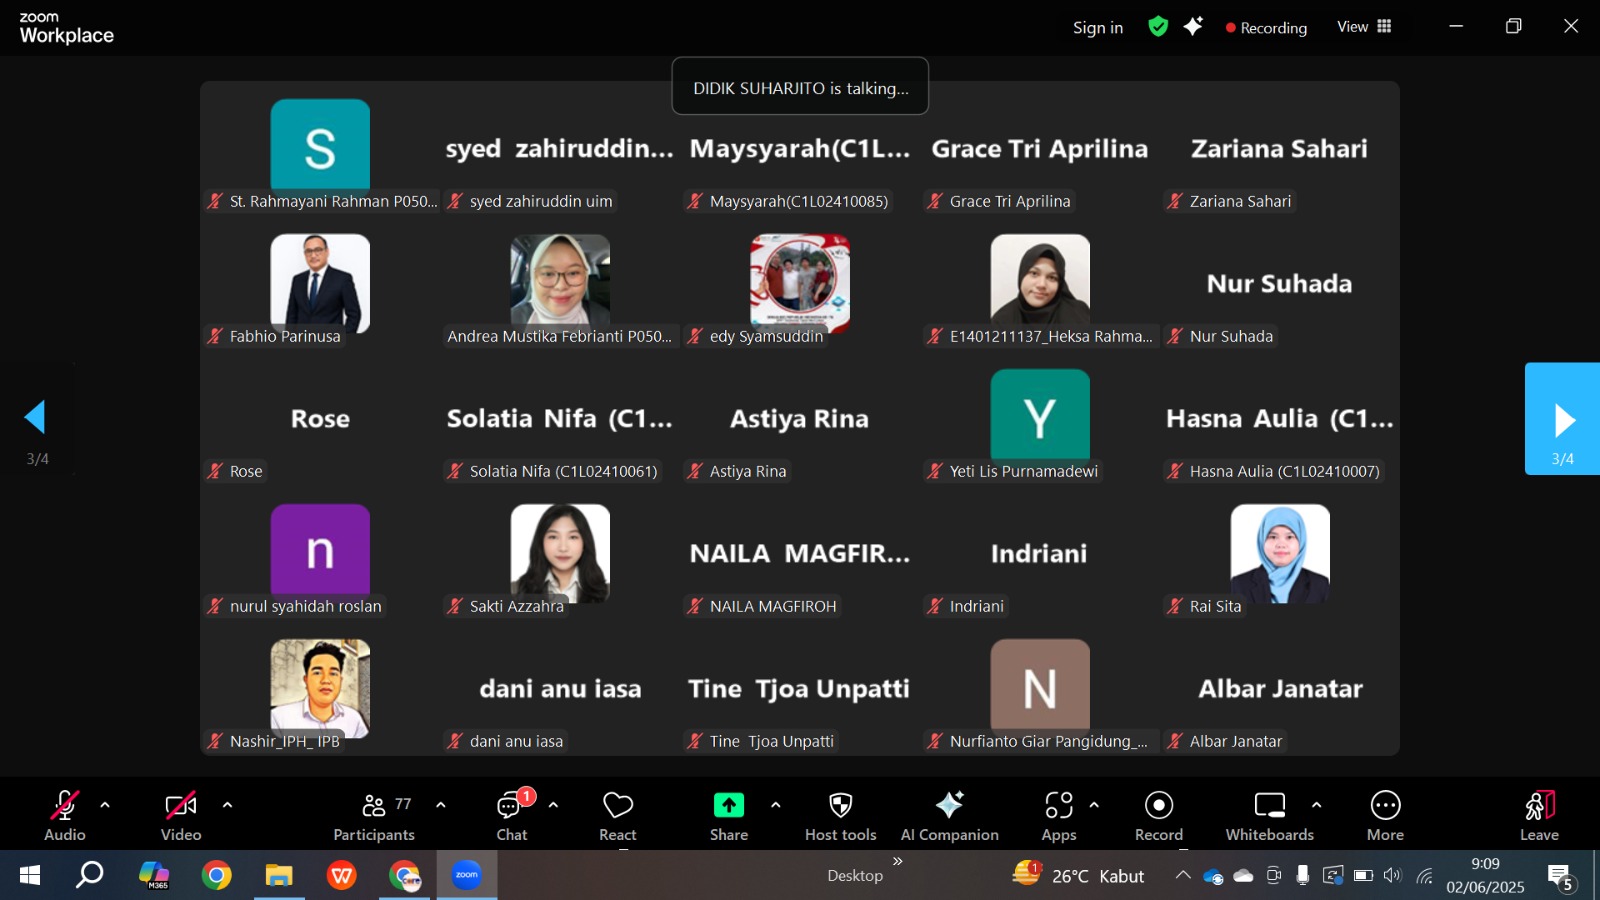Viewport: 1600px width, 900px height.
Task: Open Whiteboards
Action: click(x=1269, y=816)
